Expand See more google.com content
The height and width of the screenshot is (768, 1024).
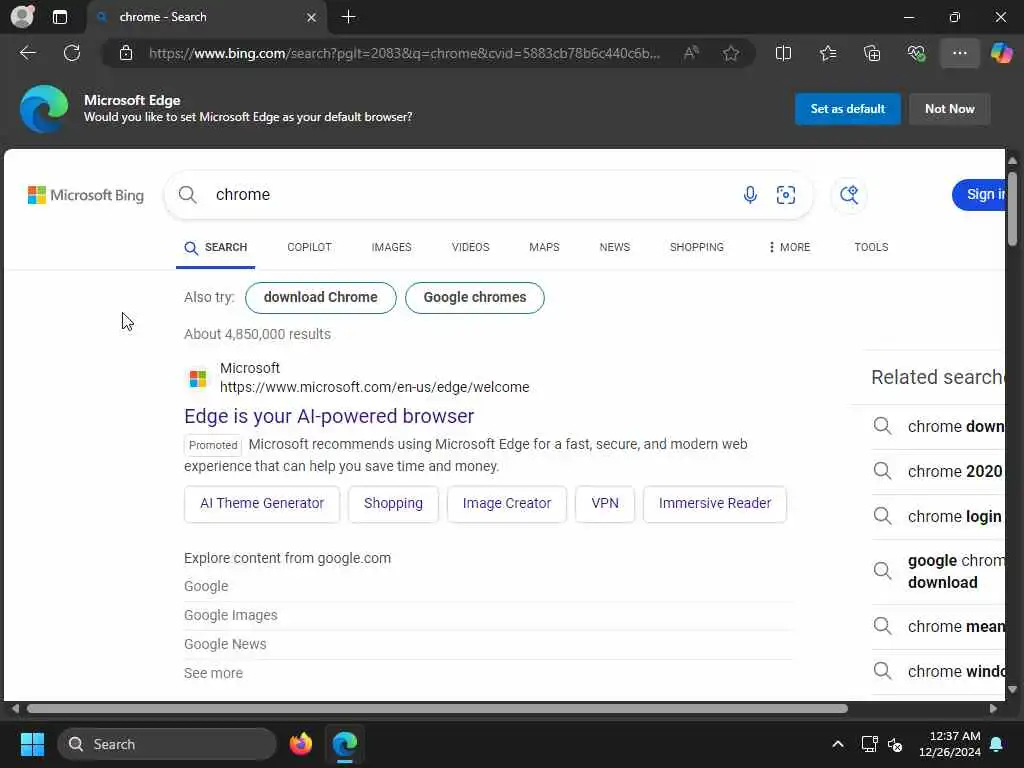click(214, 673)
